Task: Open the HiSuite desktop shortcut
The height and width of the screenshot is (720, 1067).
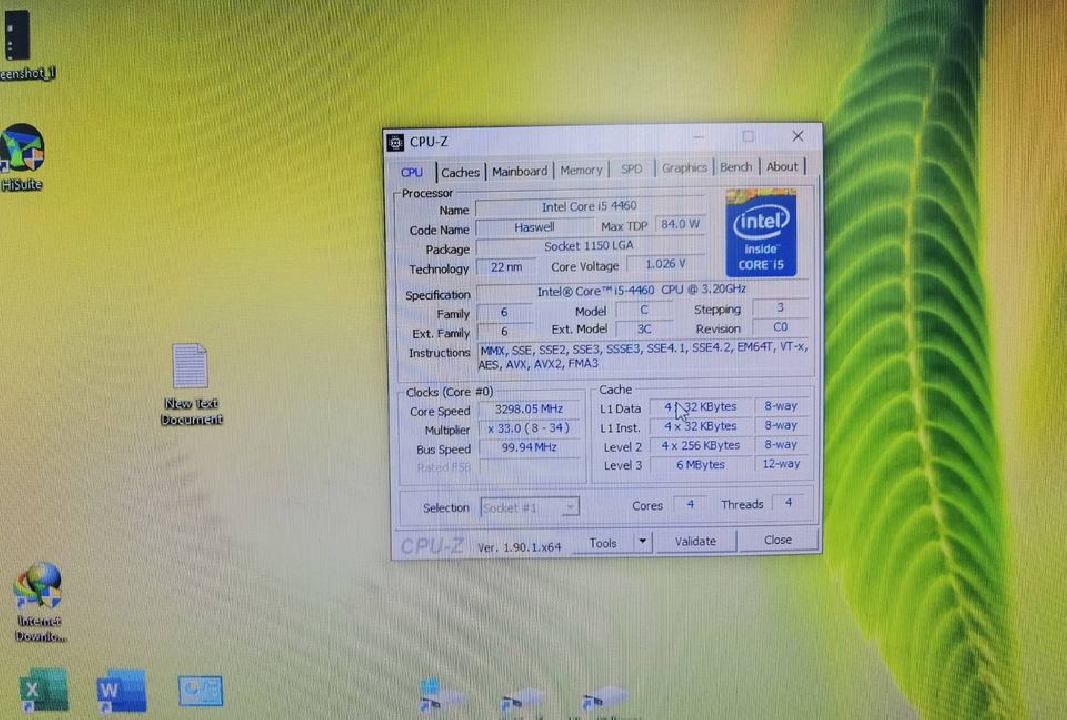Action: pos(22,157)
